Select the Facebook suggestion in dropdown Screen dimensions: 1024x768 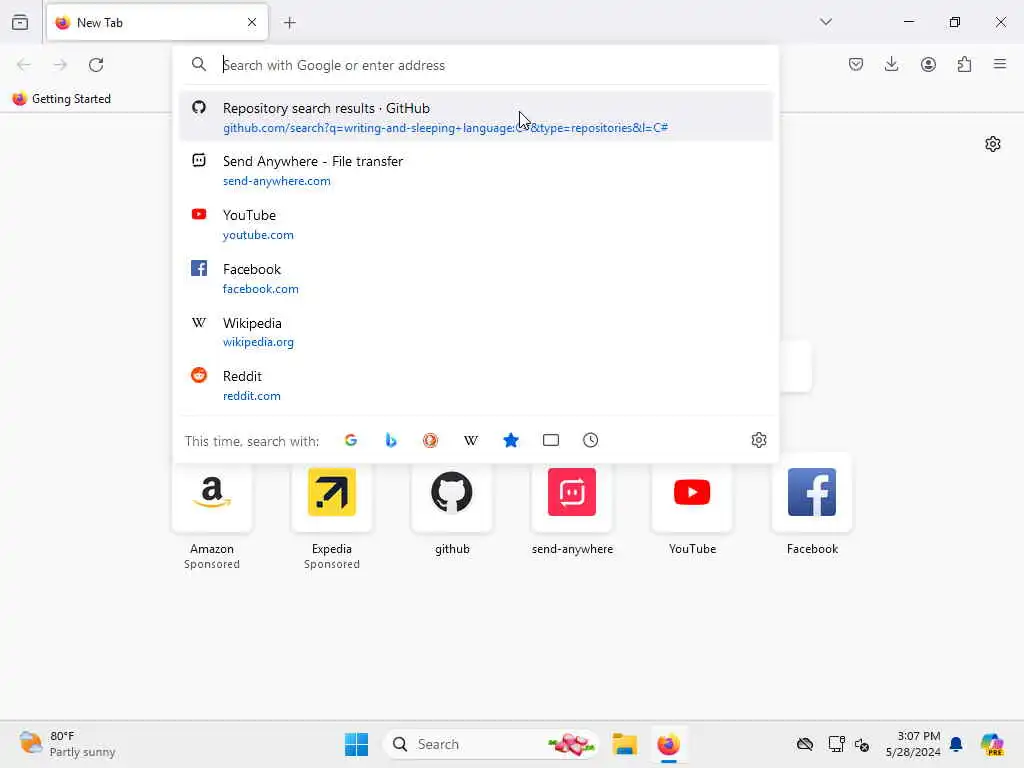(476, 278)
